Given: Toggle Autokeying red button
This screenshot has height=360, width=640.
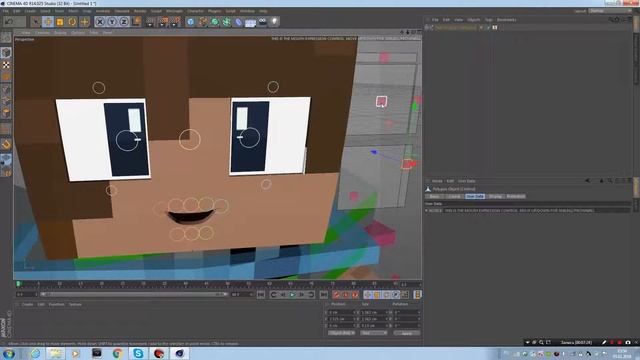Looking at the screenshot, I should pyautogui.click(x=346, y=295).
